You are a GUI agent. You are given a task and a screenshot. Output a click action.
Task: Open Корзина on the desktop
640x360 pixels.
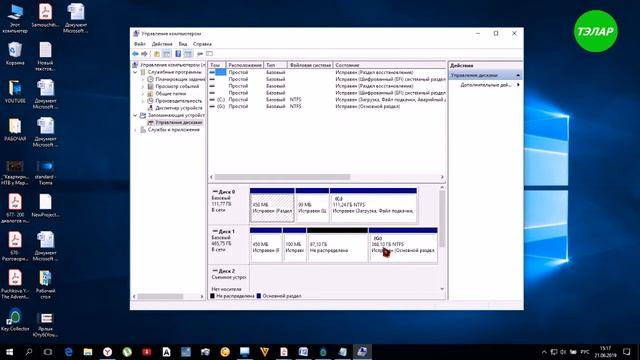coord(15,53)
